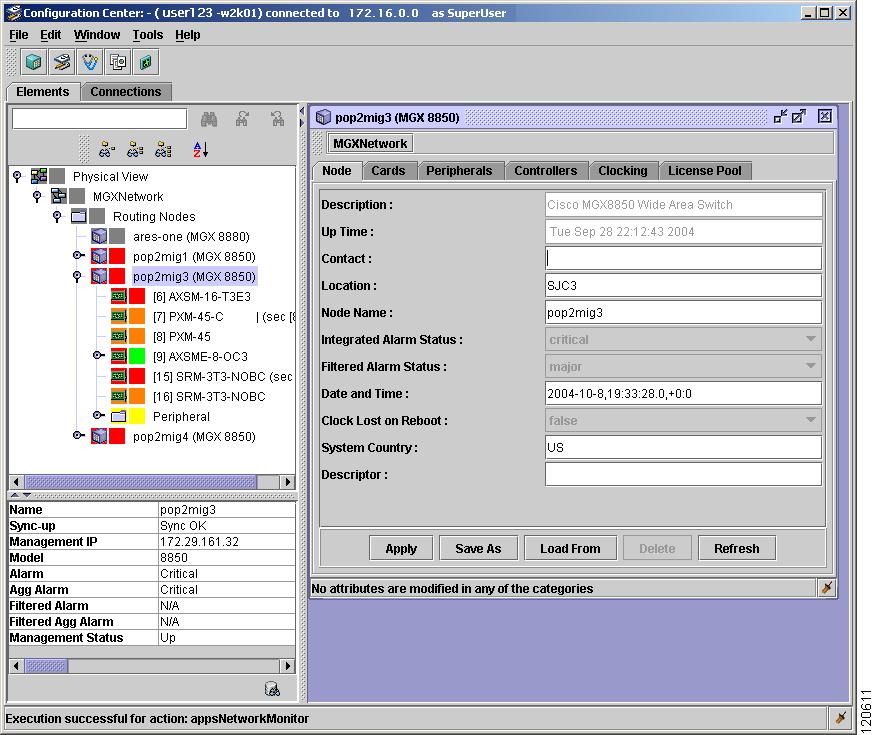Click the Apply button
Screen dimensions: 874x735
(x=401, y=548)
